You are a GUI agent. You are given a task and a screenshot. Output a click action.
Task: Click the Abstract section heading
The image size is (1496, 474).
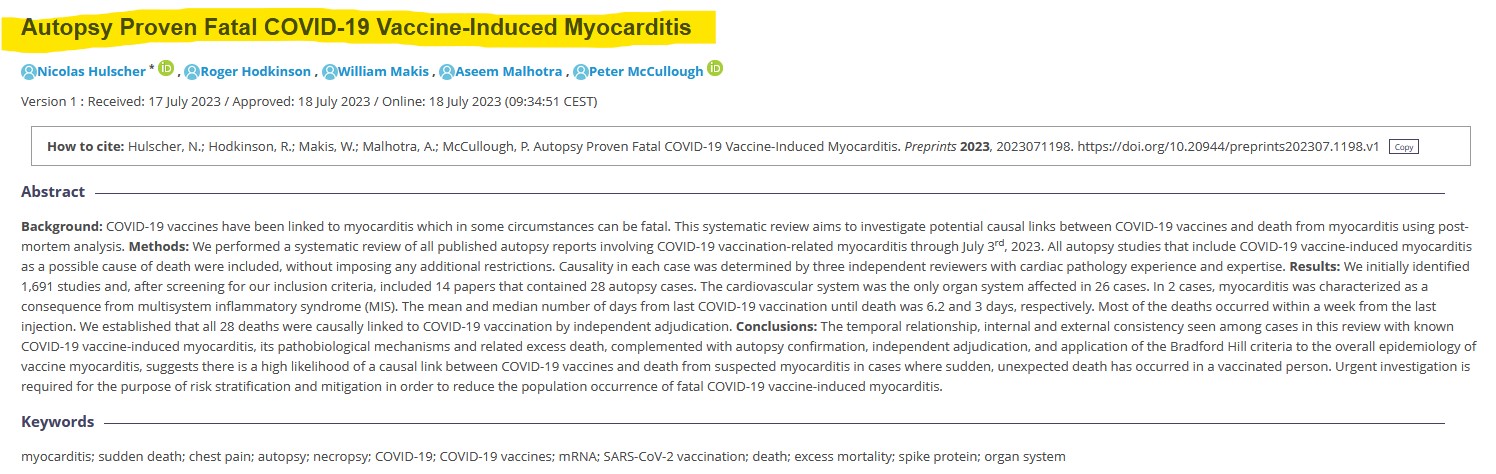point(53,192)
